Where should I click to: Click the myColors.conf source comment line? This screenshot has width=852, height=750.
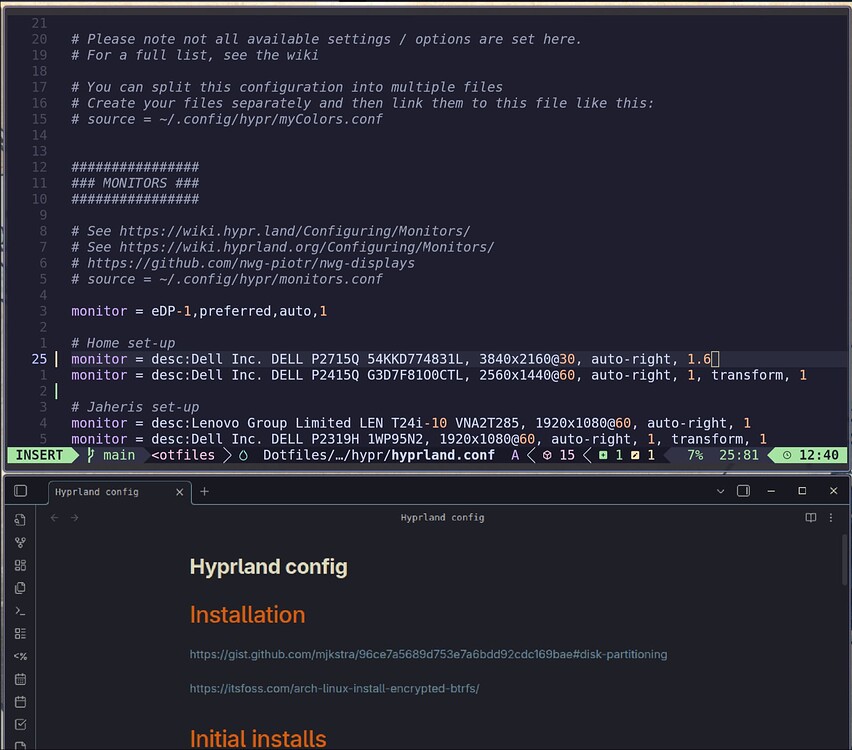[227, 119]
